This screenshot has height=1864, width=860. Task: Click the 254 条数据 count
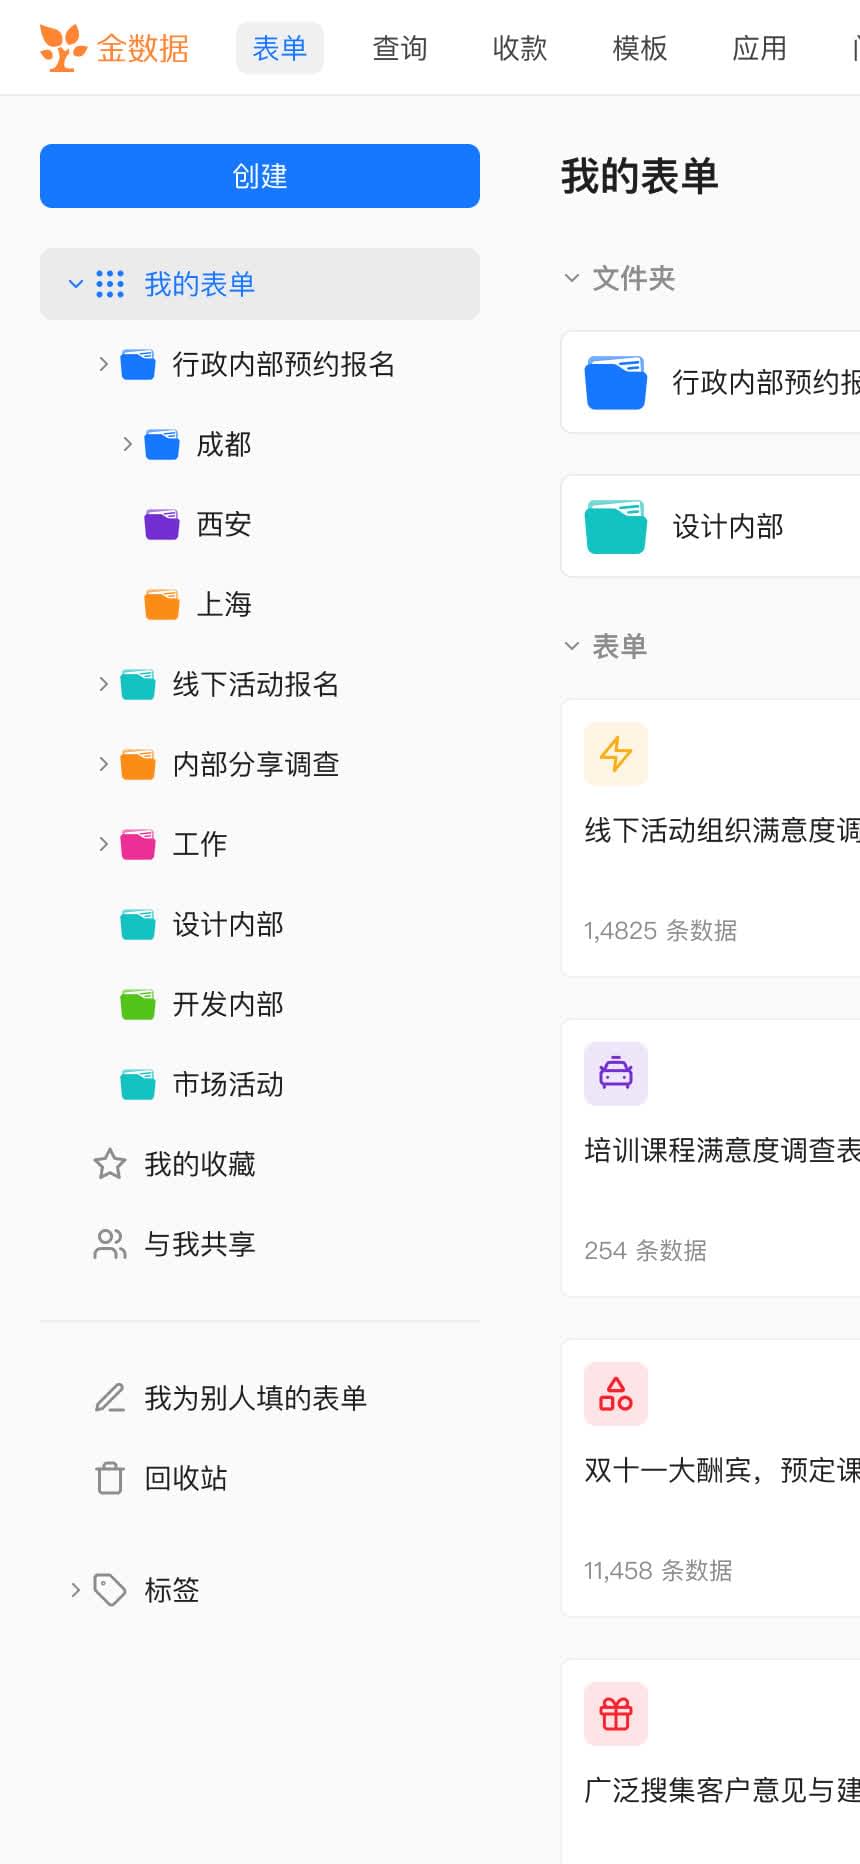click(645, 1250)
